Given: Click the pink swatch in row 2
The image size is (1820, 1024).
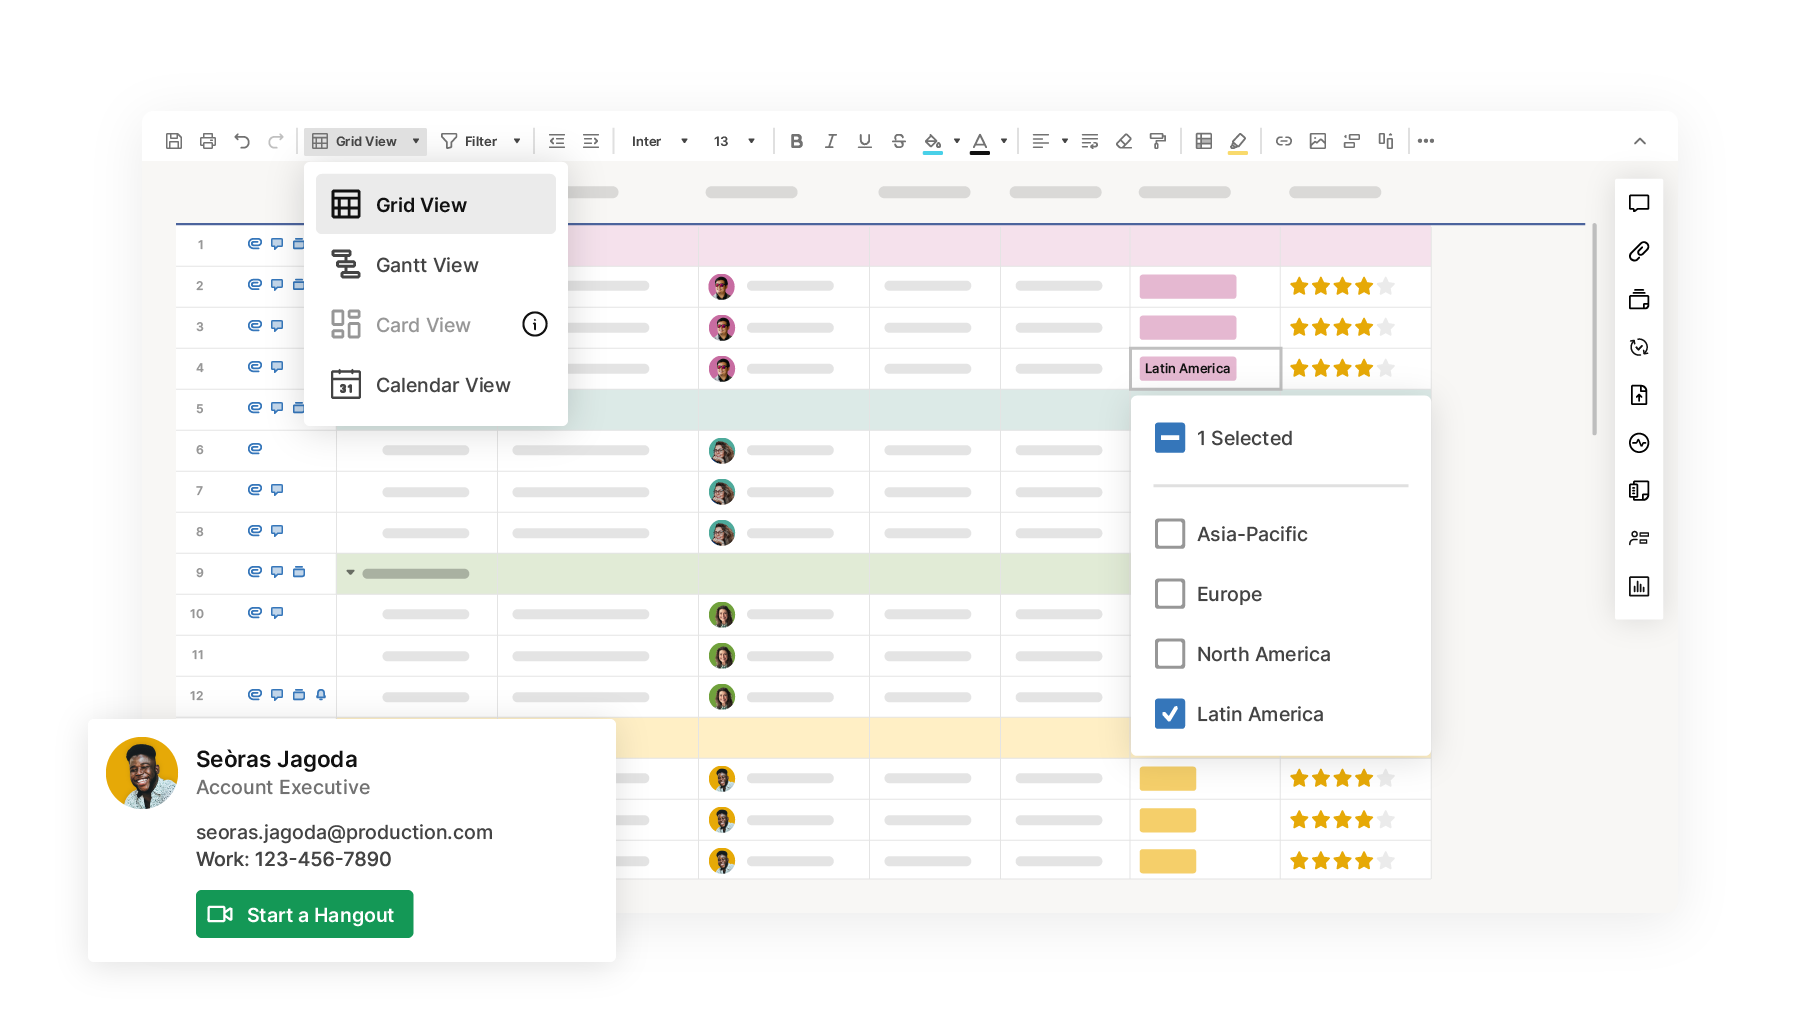Looking at the screenshot, I should [x=1187, y=287].
